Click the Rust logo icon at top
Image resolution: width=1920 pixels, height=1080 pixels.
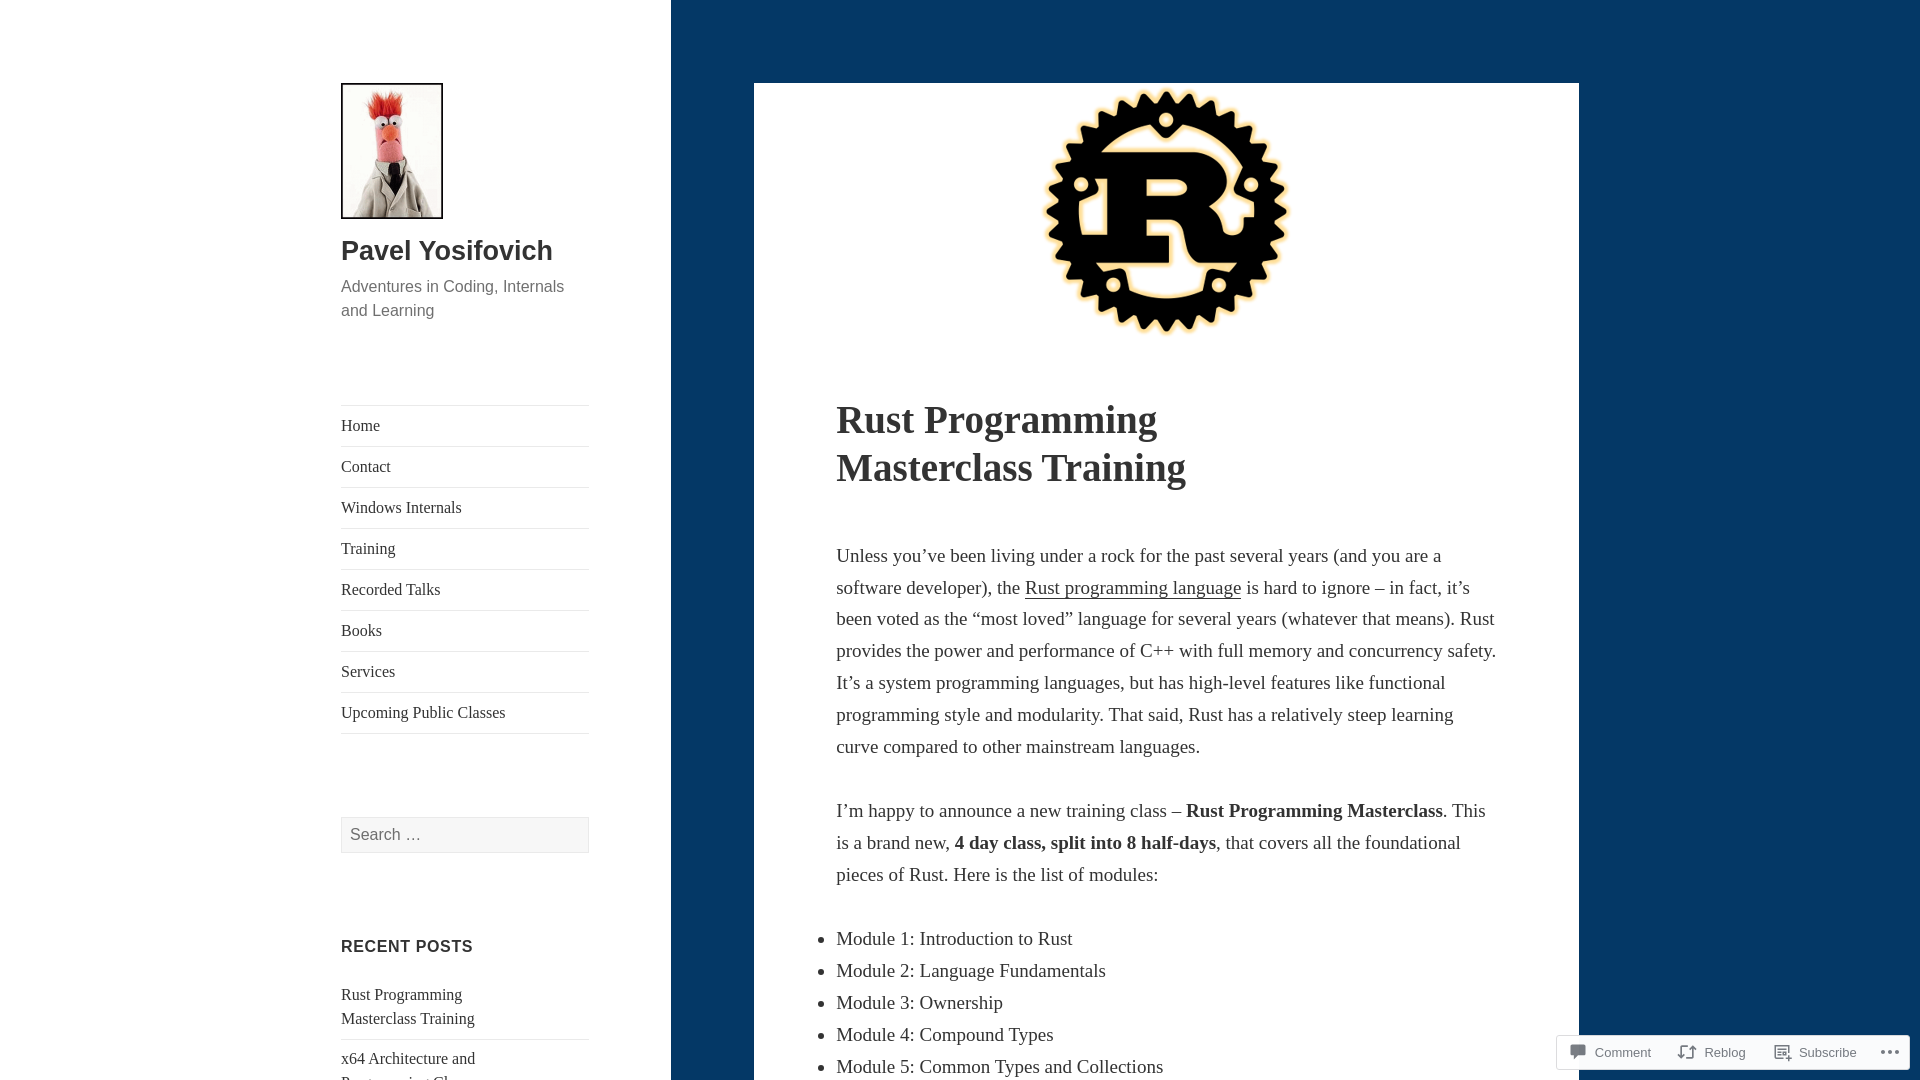coord(1166,214)
